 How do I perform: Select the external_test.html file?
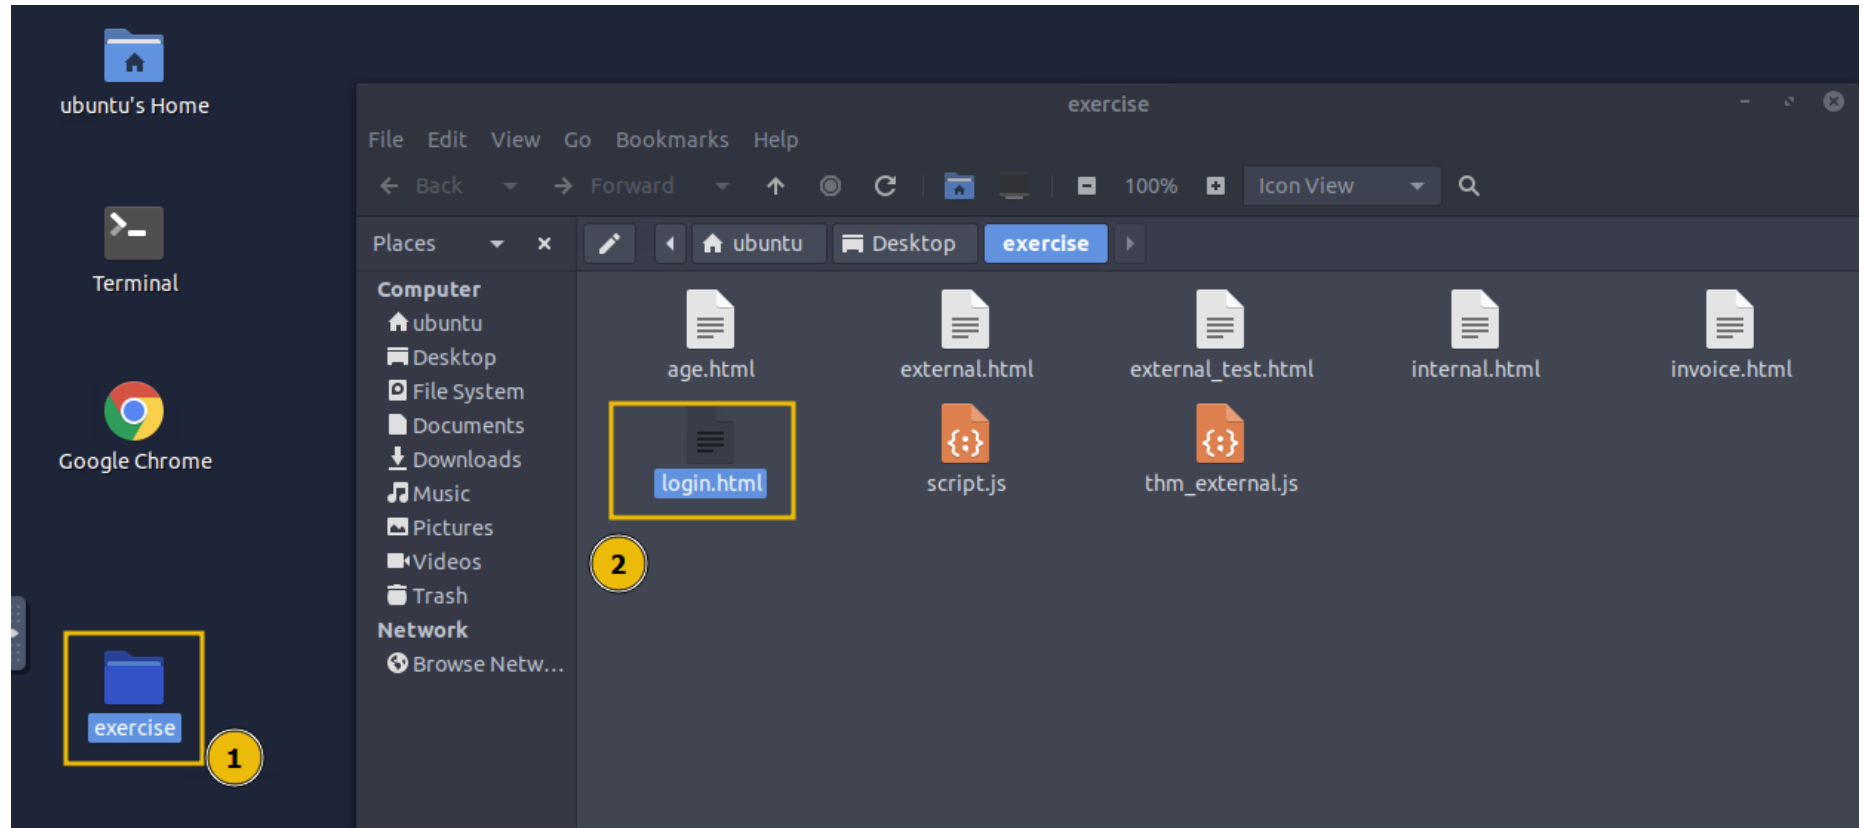1221,336
